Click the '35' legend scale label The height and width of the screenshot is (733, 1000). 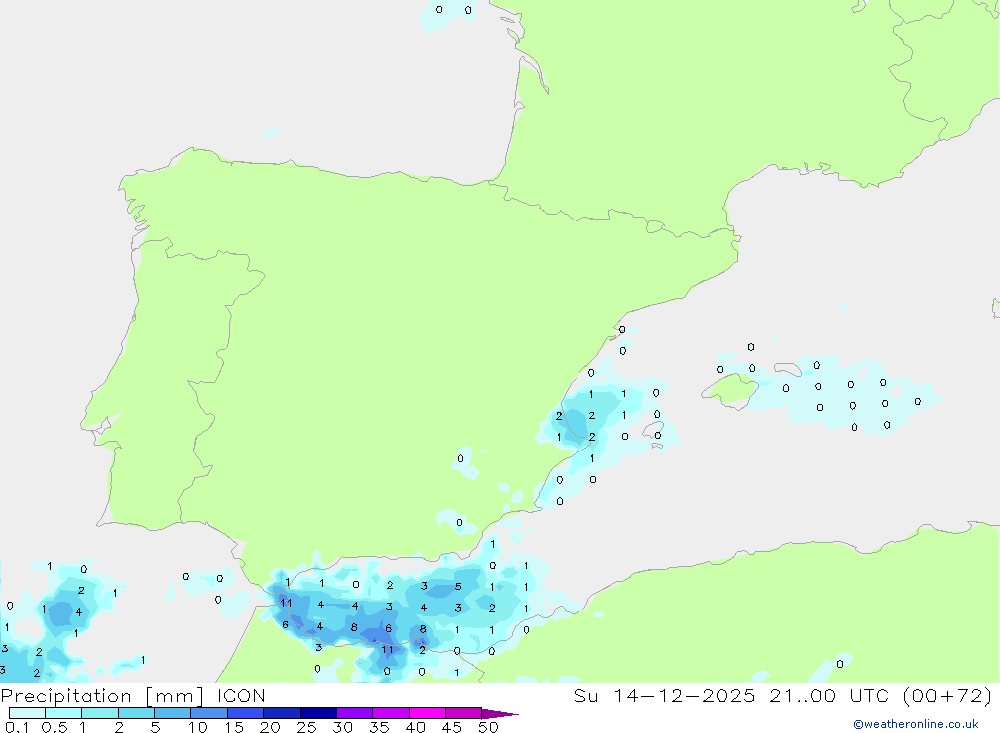coord(379,727)
